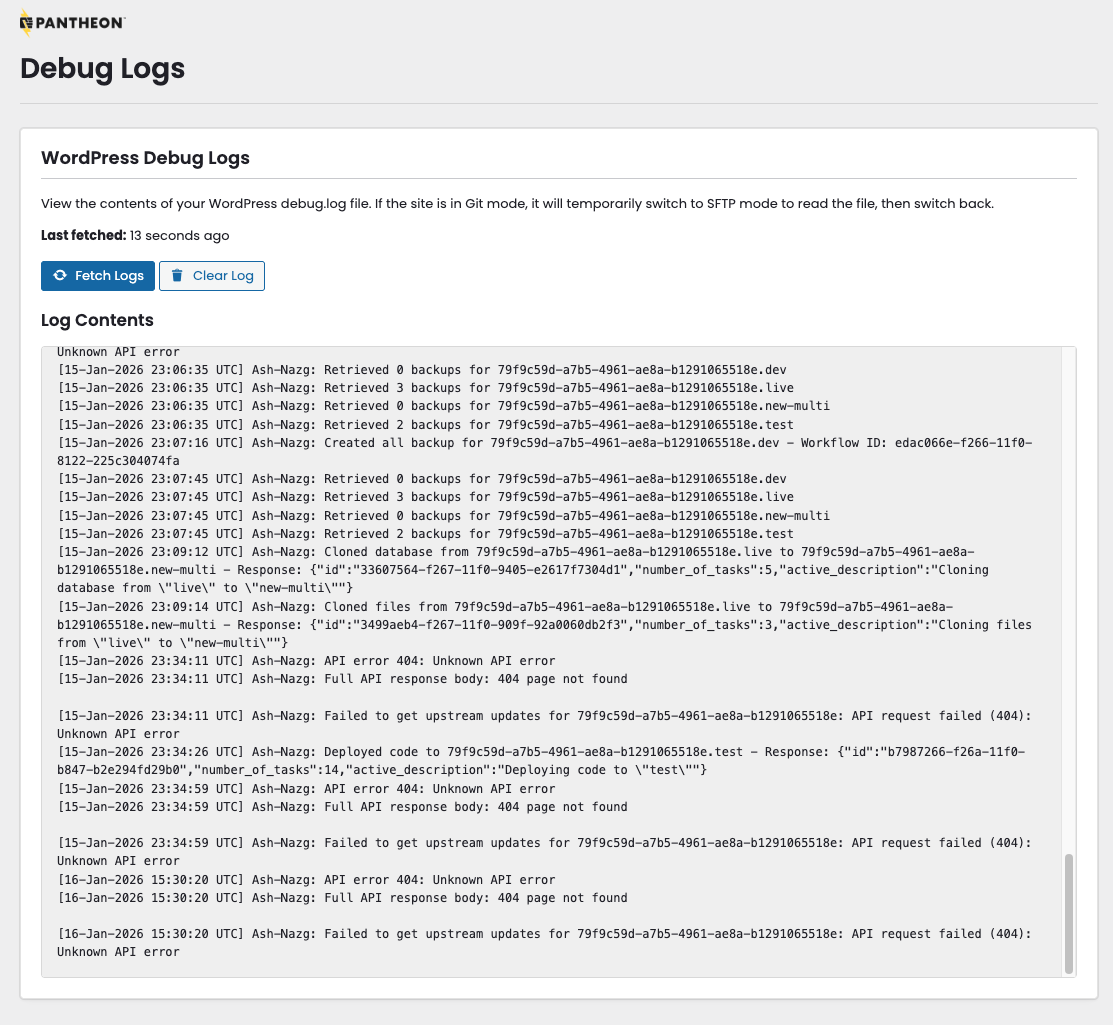This screenshot has height=1025, width=1113.
Task: Click the 13 seconds ago timestamp text
Action: tap(179, 235)
